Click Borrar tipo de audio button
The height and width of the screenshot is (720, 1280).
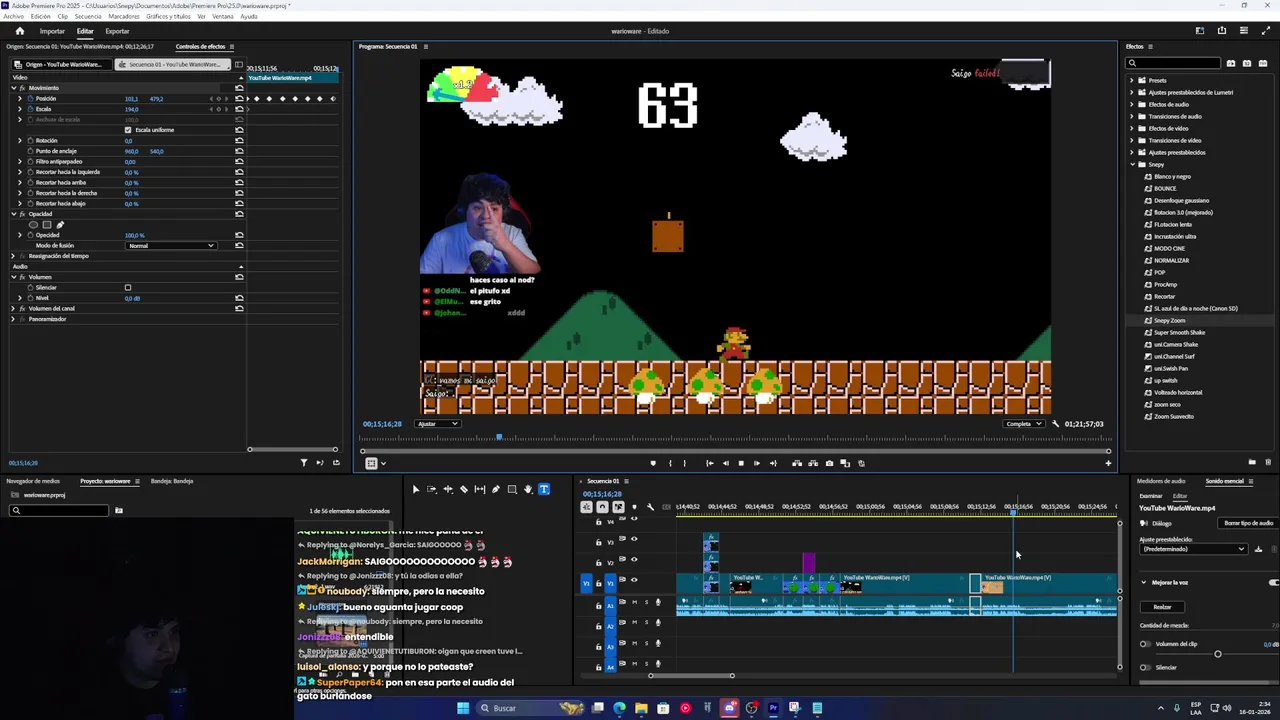1250,523
